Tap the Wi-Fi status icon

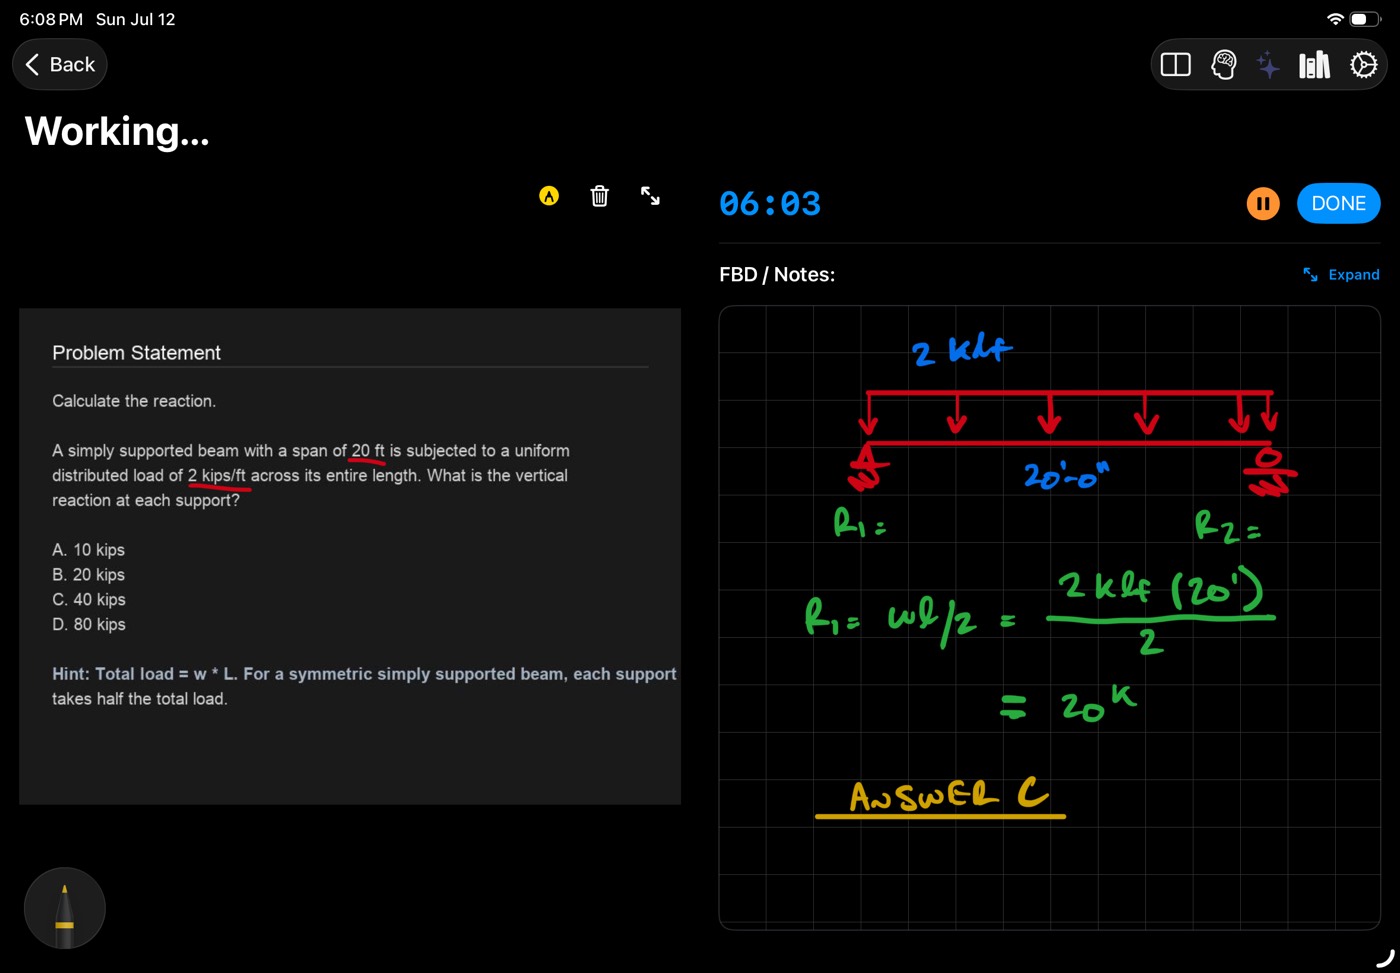click(1335, 19)
